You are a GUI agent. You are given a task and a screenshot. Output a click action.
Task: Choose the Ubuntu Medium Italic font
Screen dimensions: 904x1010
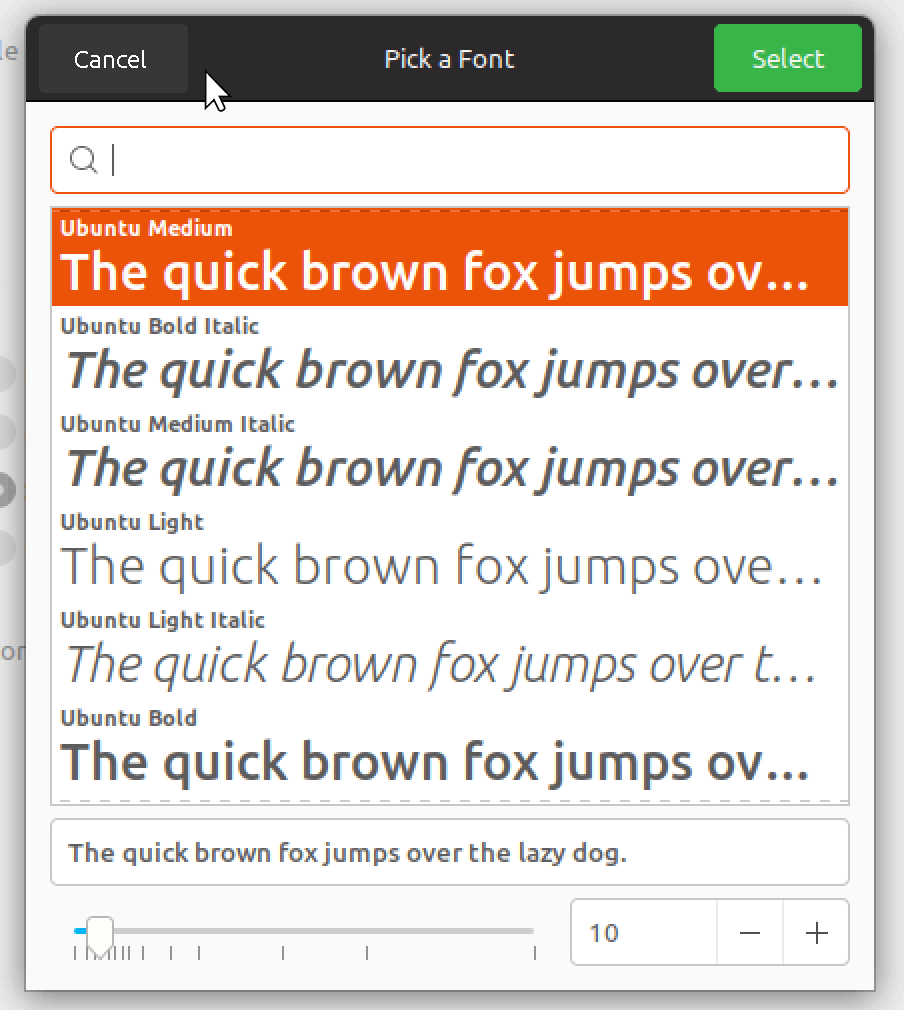(450, 453)
